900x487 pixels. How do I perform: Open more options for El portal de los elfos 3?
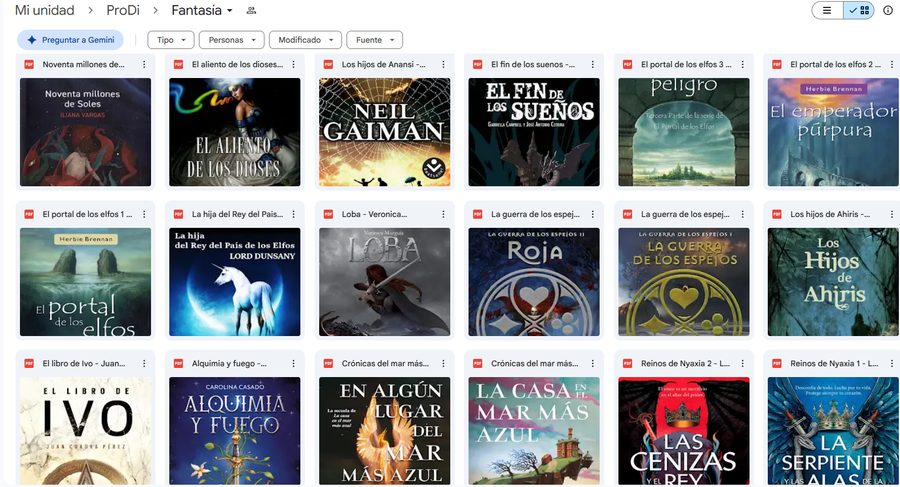[x=742, y=65]
